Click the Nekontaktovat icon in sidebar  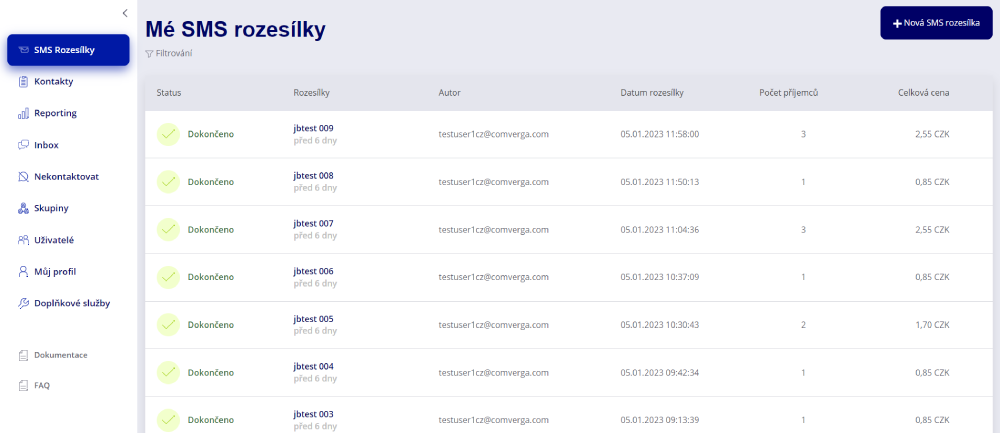(x=23, y=177)
